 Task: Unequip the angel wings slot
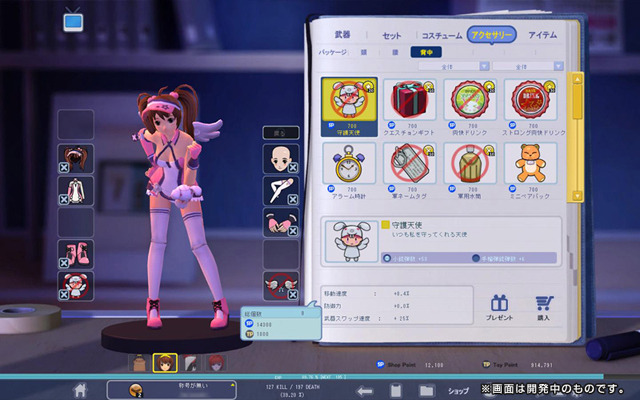click(293, 294)
